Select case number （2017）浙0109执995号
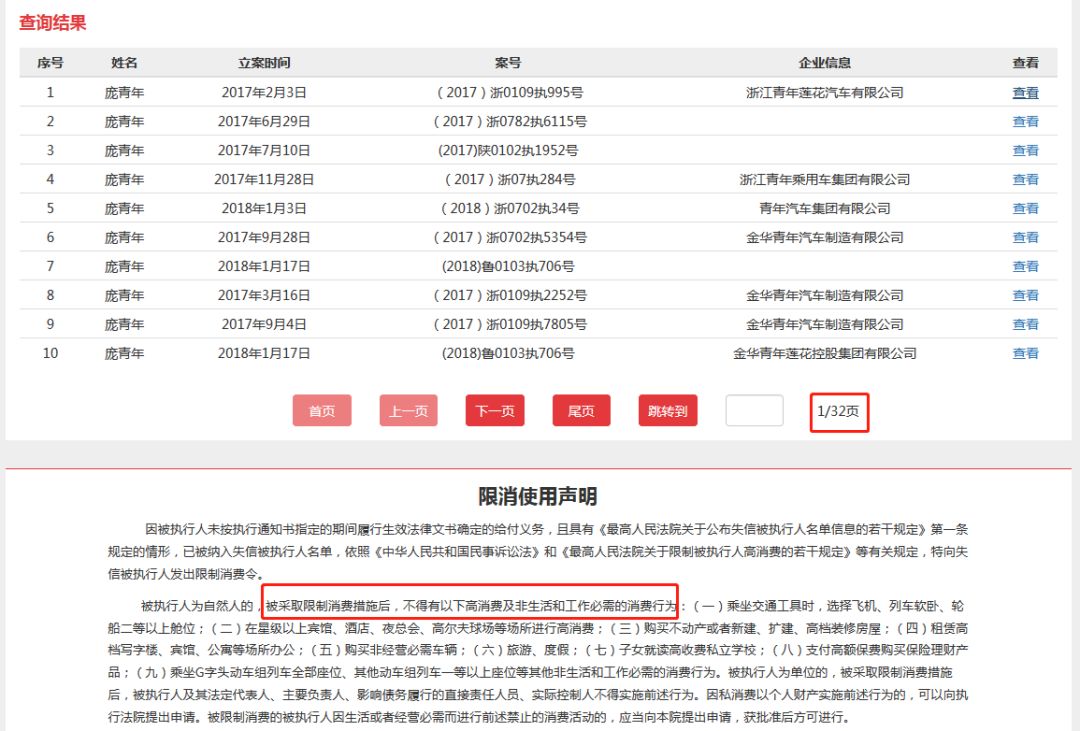This screenshot has height=731, width=1080. tap(510, 92)
